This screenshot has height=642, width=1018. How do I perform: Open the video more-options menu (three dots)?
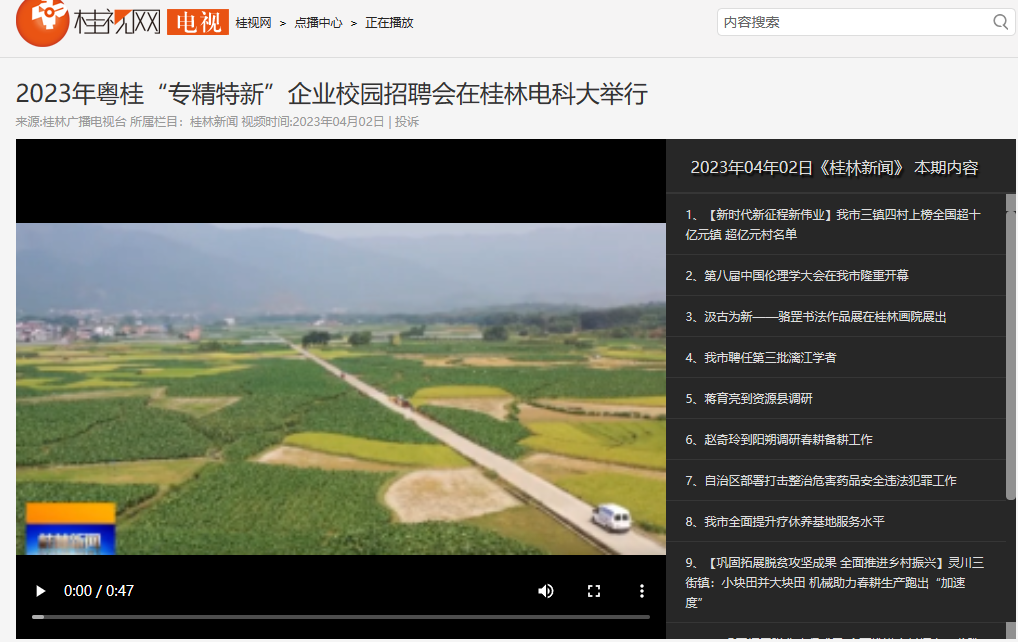[641, 591]
